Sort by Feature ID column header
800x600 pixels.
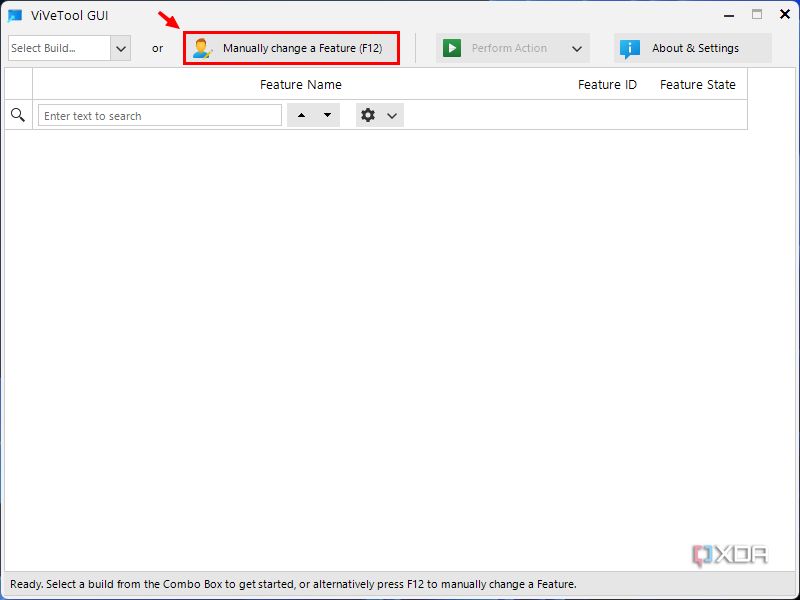[x=607, y=85]
